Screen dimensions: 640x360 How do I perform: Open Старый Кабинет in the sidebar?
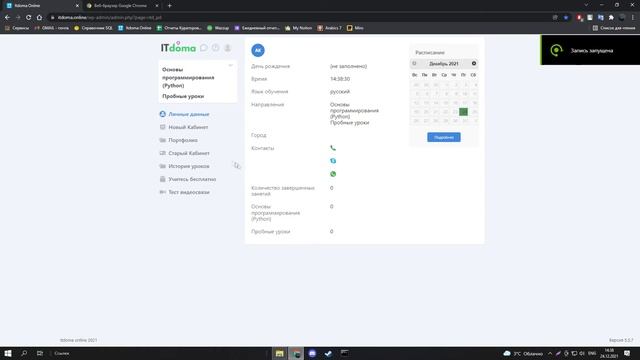click(184, 153)
